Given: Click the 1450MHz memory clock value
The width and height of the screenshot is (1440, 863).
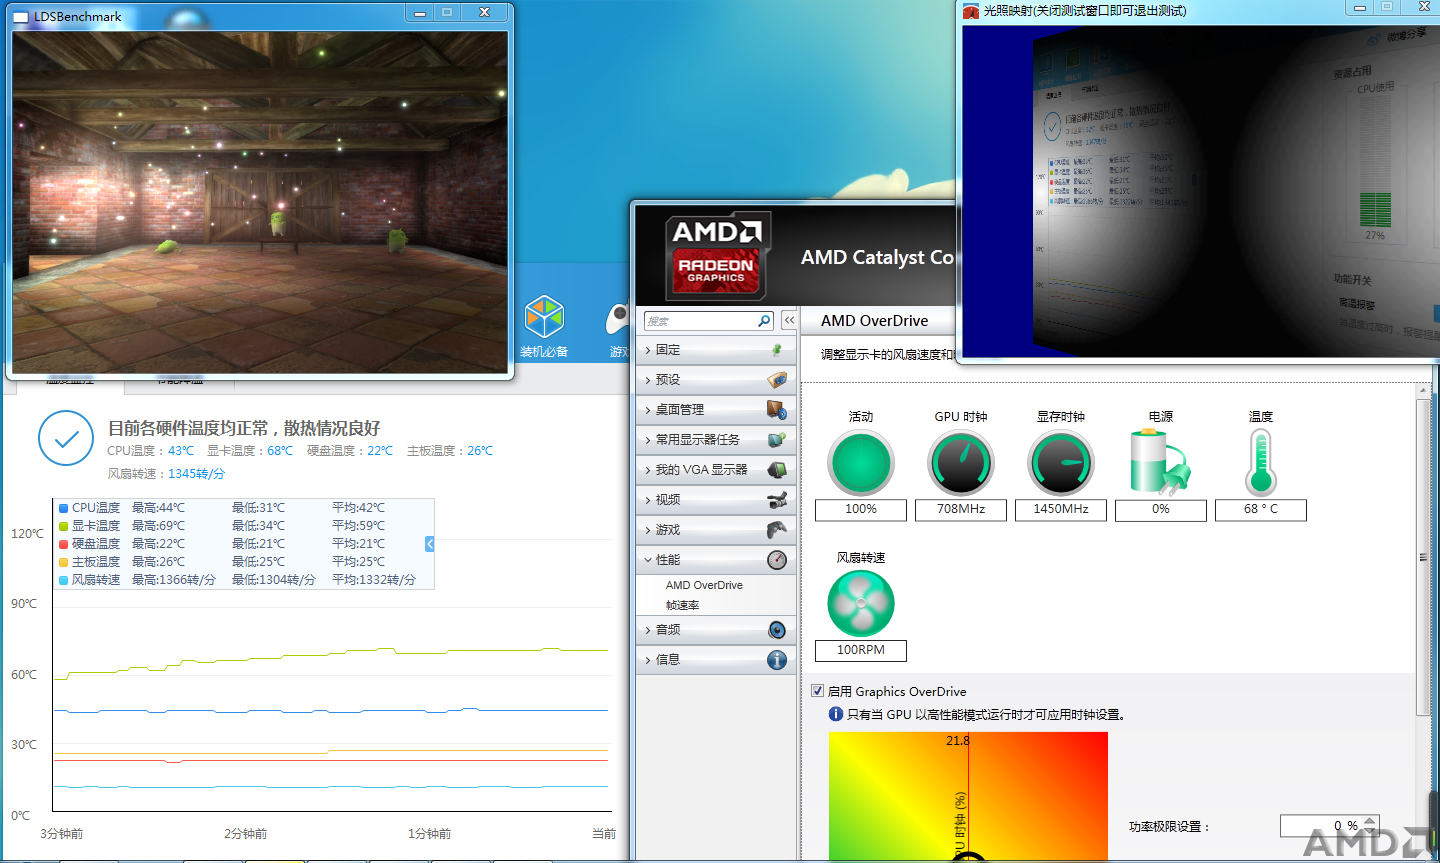Looking at the screenshot, I should [x=1061, y=509].
